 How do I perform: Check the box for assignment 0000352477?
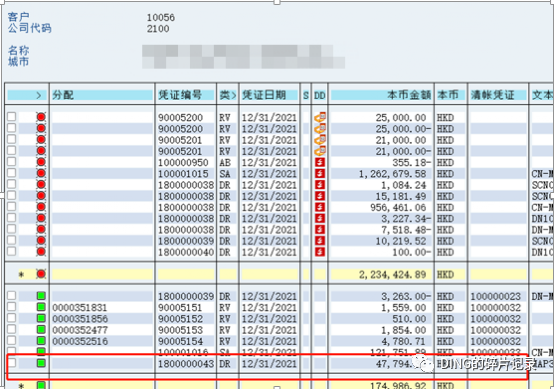point(12,329)
